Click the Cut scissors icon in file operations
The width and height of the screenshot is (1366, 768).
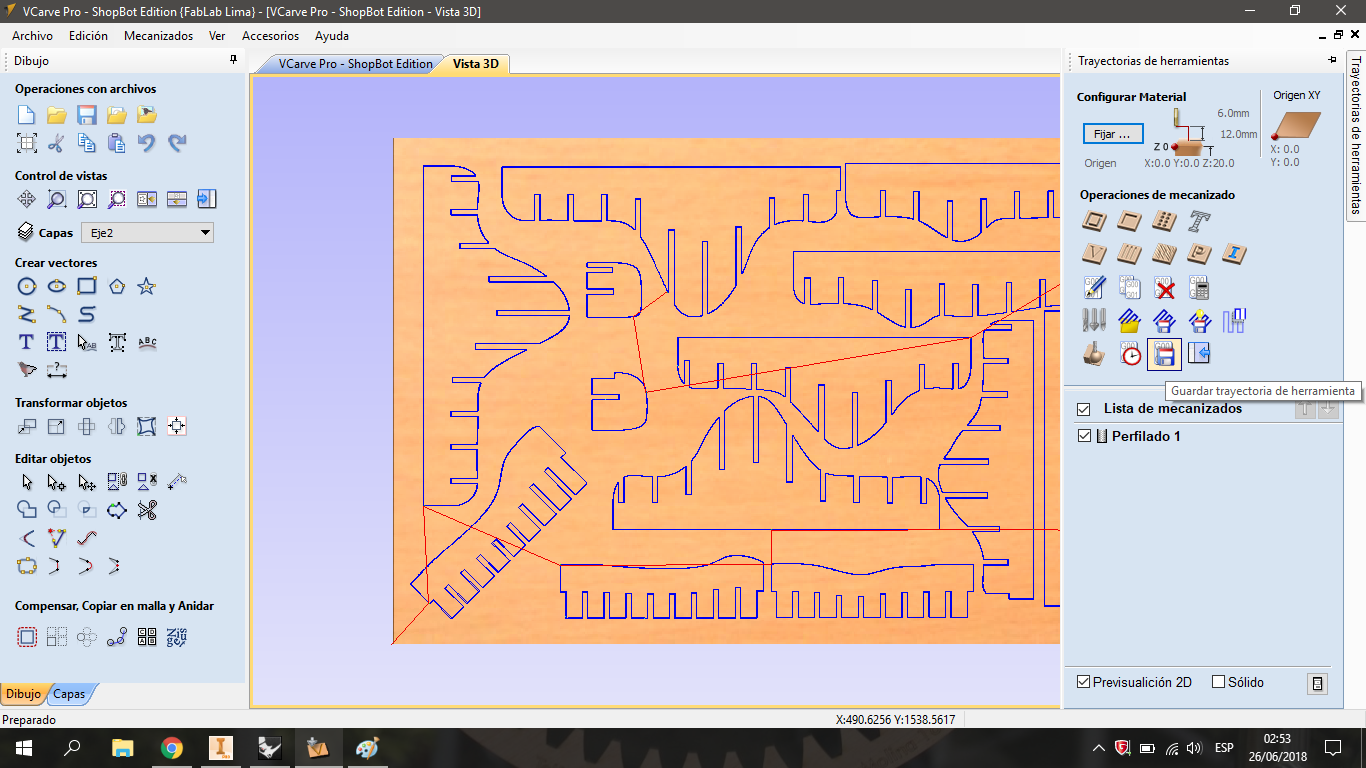click(x=57, y=143)
